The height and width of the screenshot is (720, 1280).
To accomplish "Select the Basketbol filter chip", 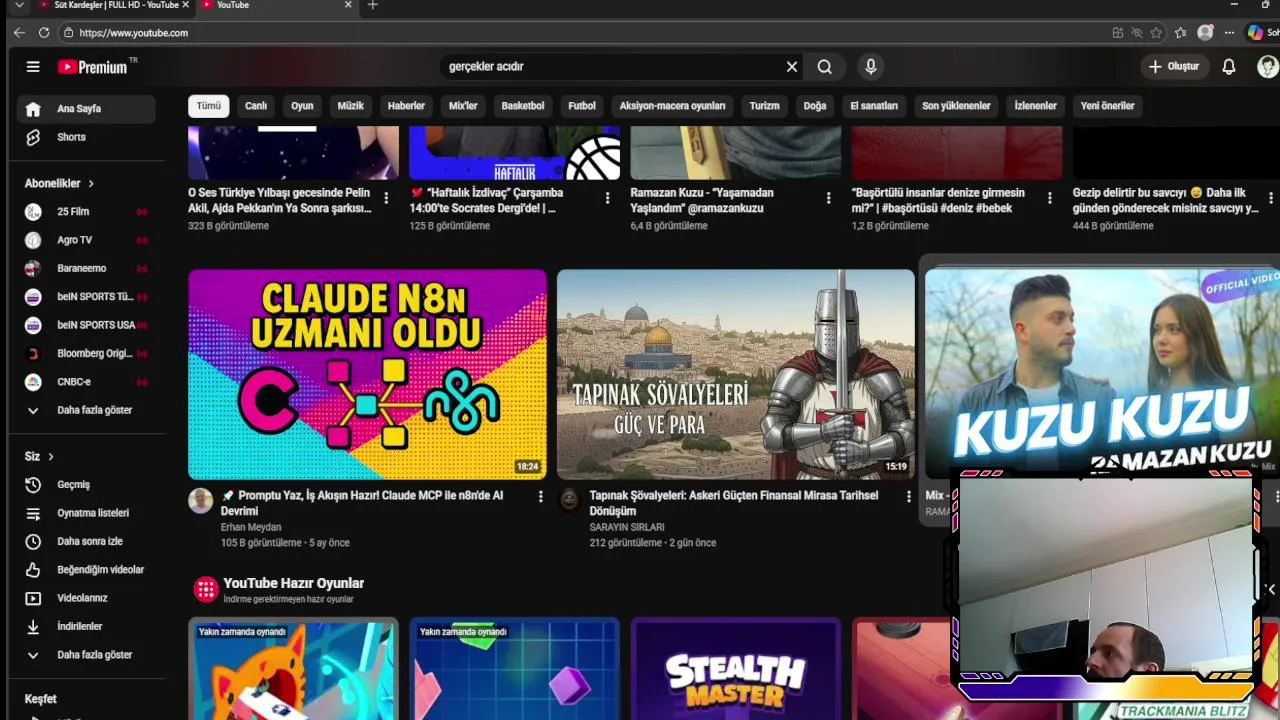I will 523,106.
